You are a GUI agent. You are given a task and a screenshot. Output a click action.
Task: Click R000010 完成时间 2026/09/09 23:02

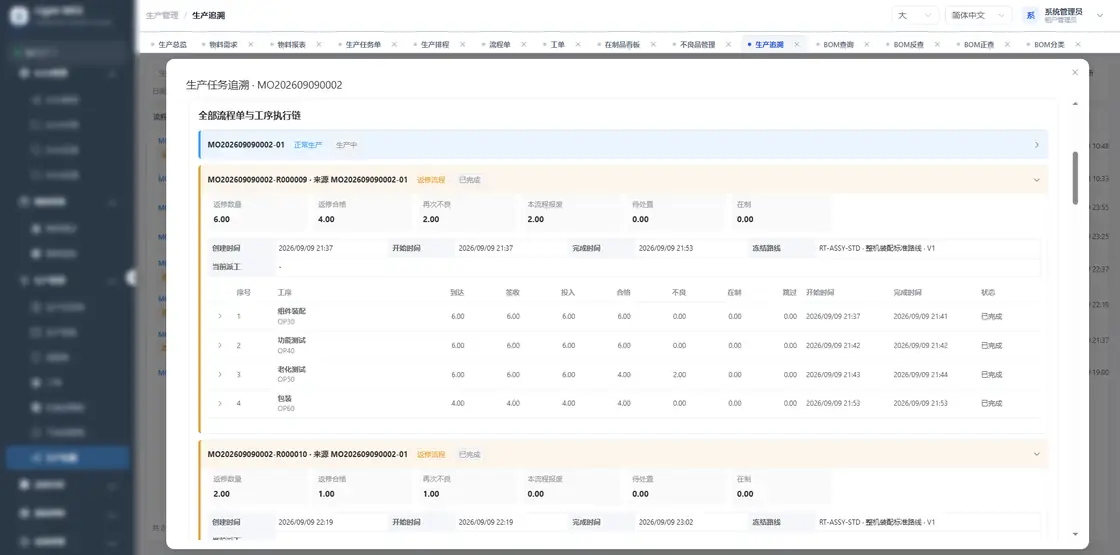666,522
